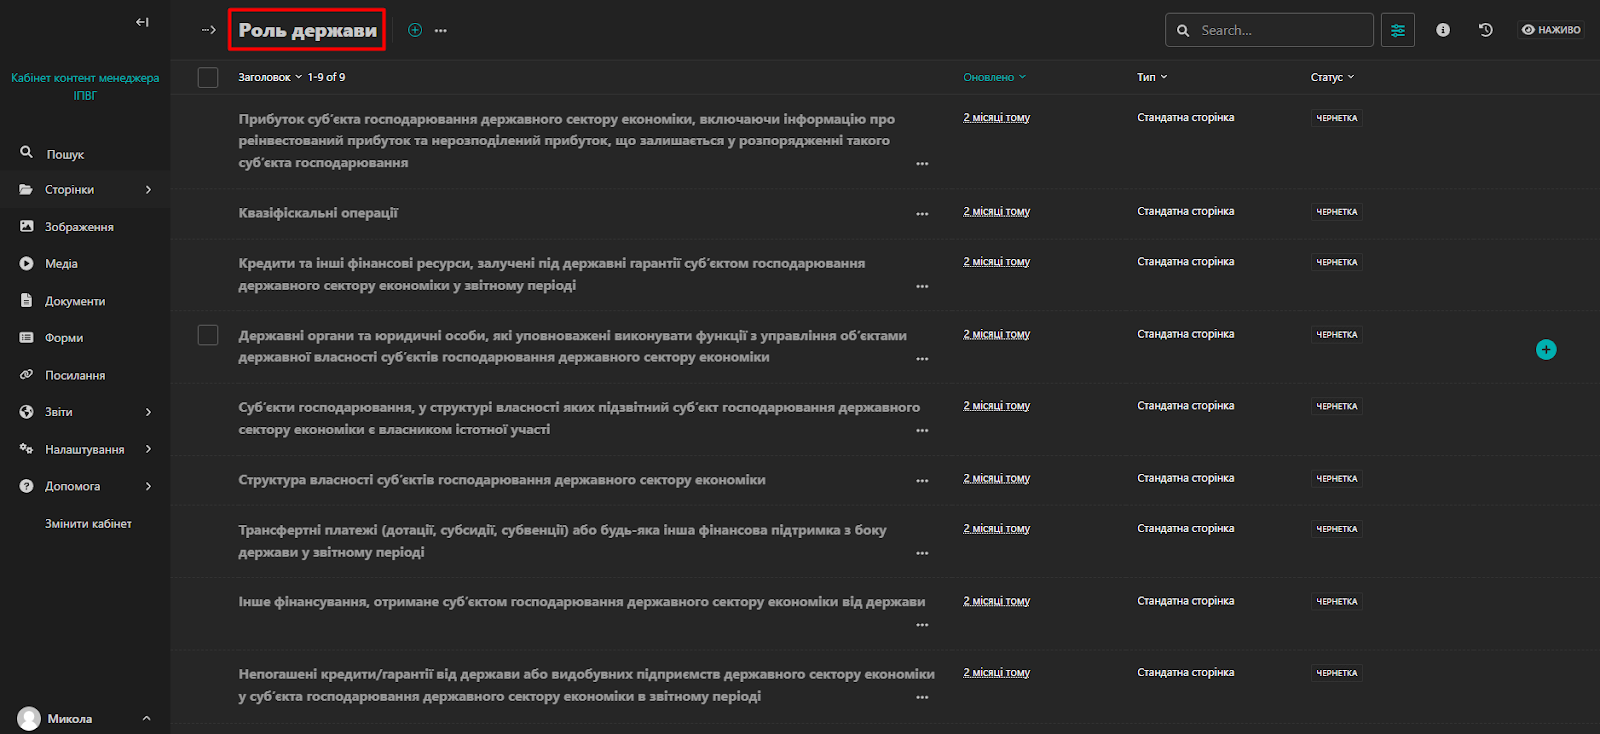Toggle the select all checkbox

[x=208, y=77]
